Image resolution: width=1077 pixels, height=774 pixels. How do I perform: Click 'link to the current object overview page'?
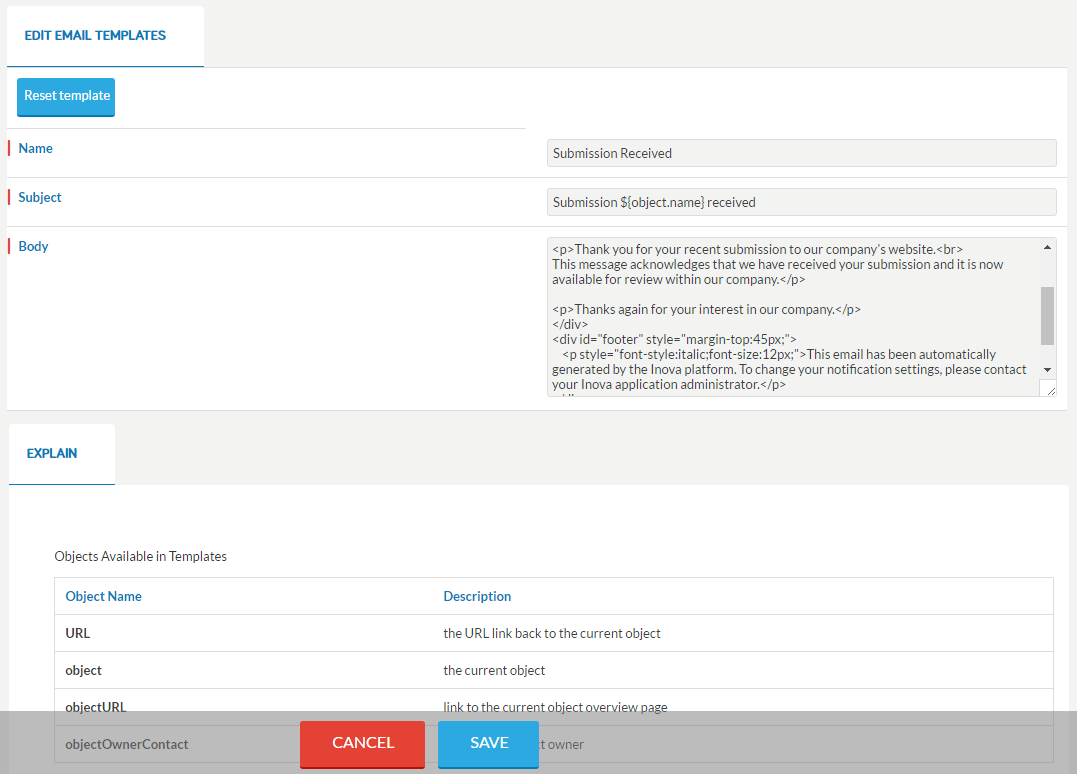pos(555,707)
